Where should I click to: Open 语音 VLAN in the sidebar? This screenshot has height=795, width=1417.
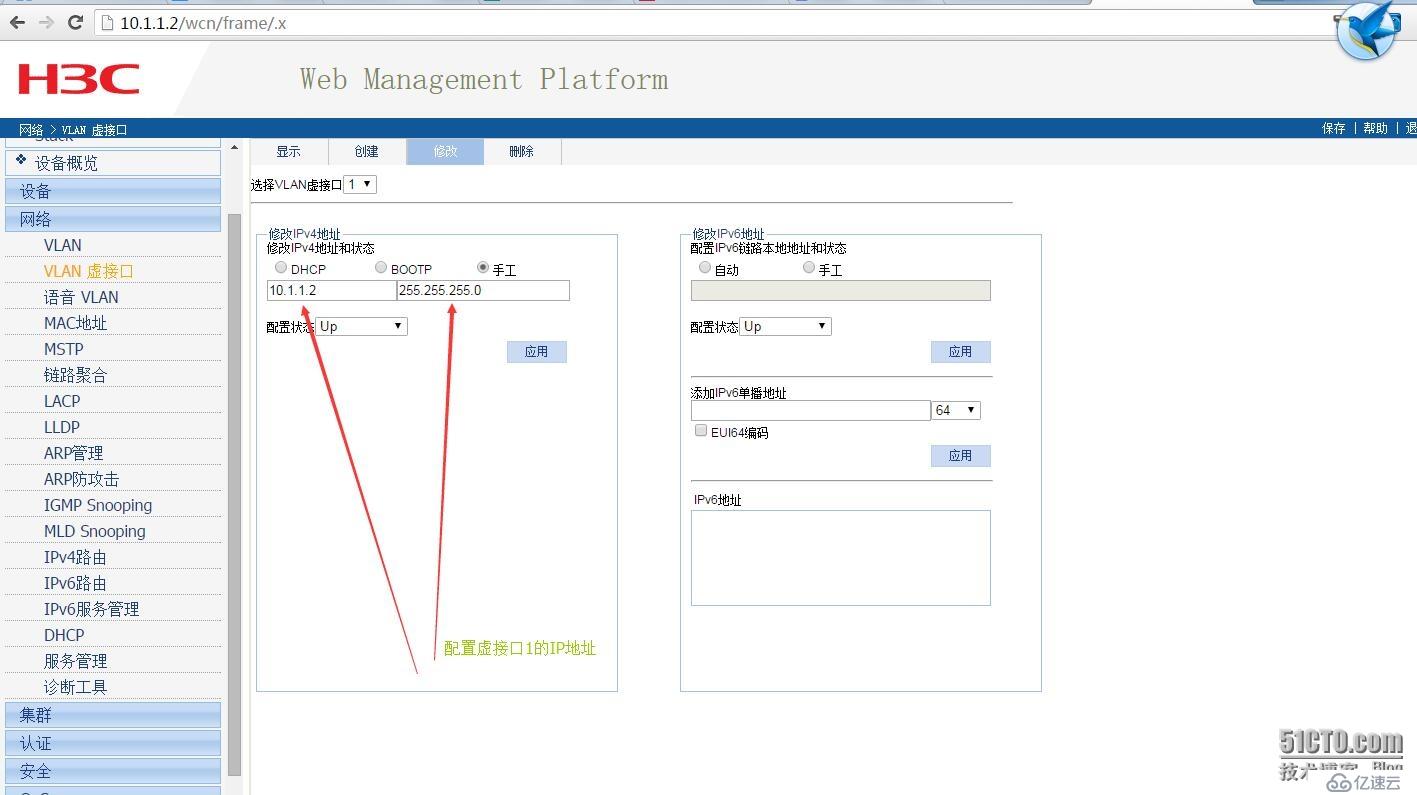tap(81, 297)
